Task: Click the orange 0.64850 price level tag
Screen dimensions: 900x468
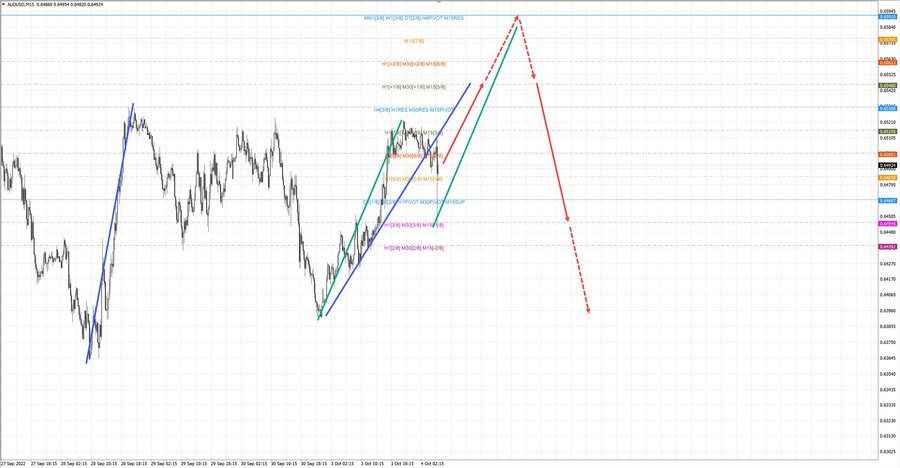Action: pyautogui.click(x=888, y=177)
